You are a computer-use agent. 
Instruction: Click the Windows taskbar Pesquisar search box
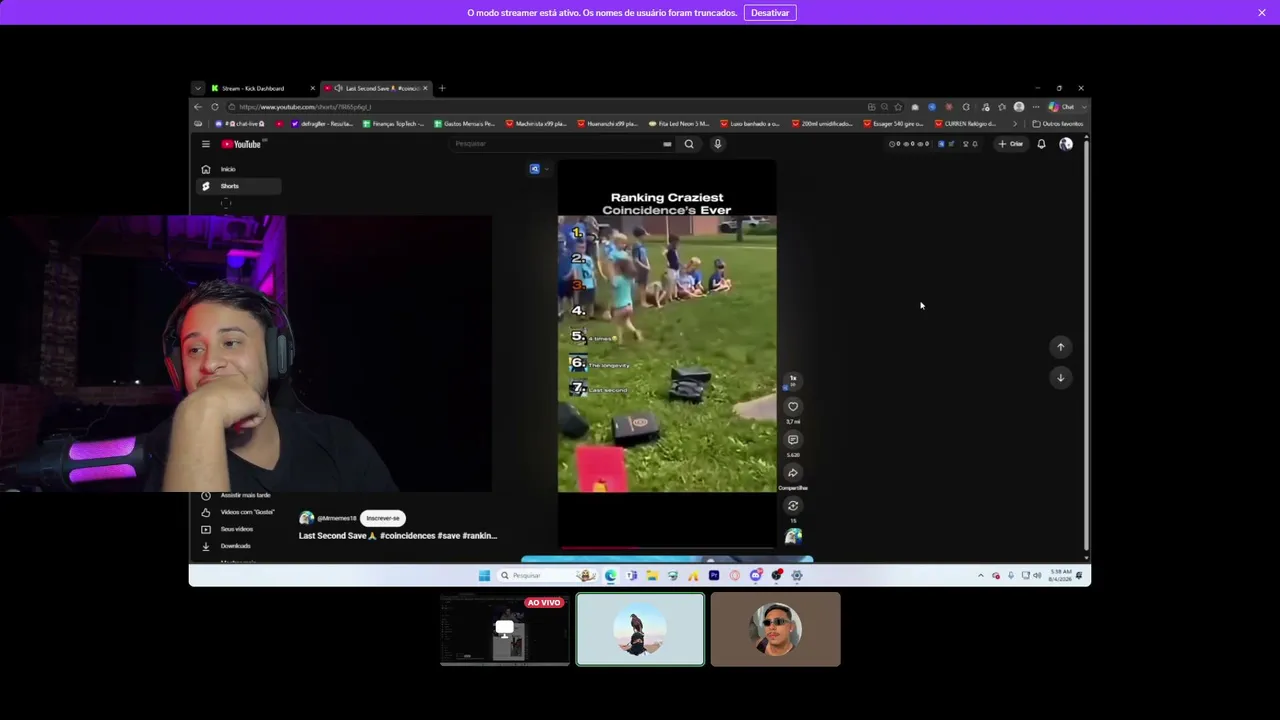click(x=548, y=575)
